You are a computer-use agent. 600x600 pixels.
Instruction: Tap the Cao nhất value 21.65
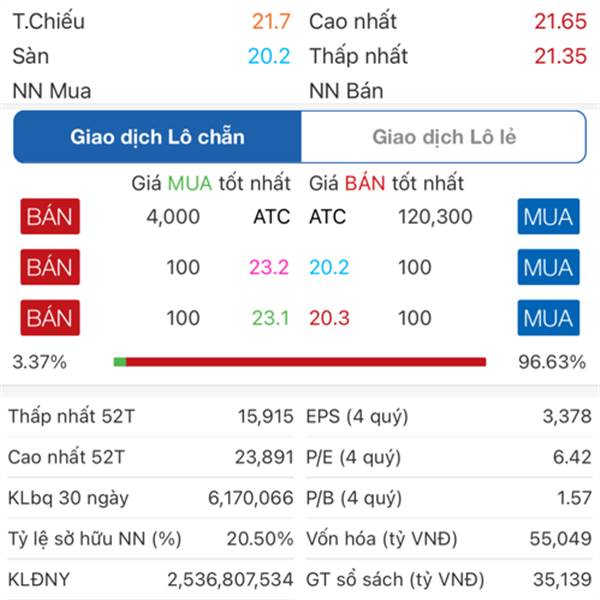560,21
